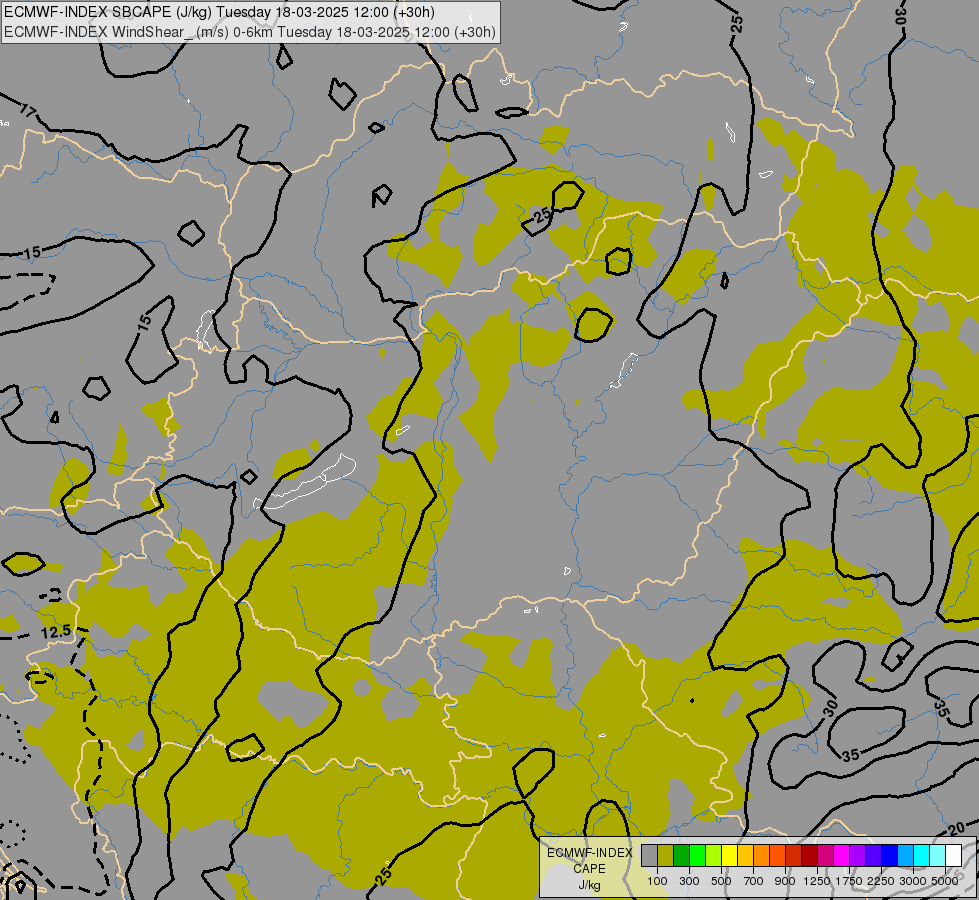
Task: Click the 17 wind shear contour label
Action: (x=28, y=112)
